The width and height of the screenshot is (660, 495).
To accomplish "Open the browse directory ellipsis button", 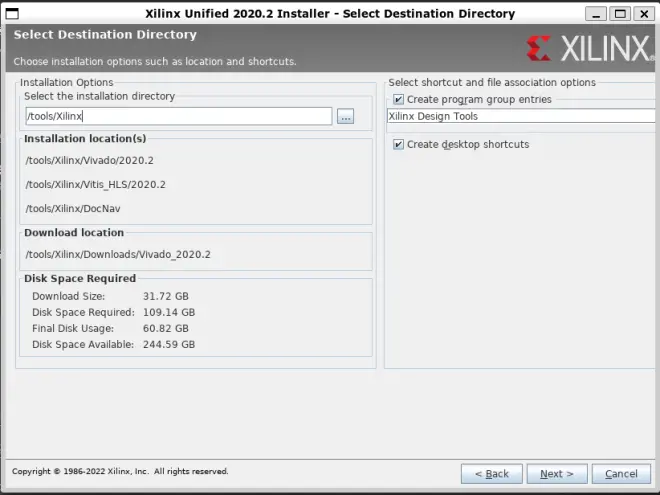I will [x=345, y=117].
